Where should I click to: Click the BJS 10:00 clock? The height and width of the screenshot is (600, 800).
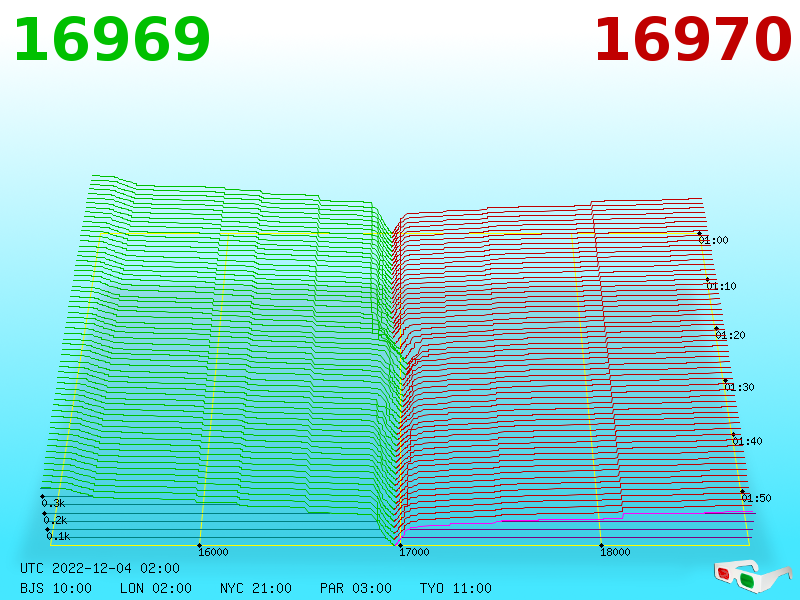[x=56, y=588]
